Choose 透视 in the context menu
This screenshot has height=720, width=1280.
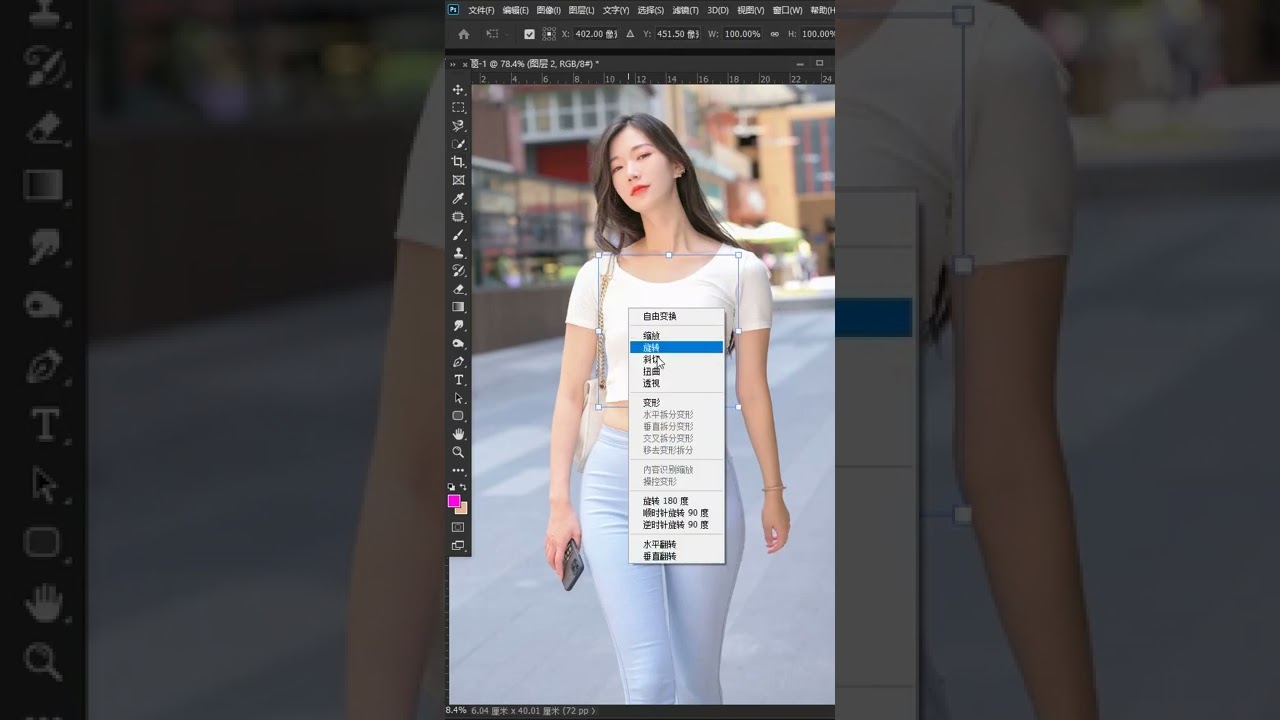pos(676,383)
